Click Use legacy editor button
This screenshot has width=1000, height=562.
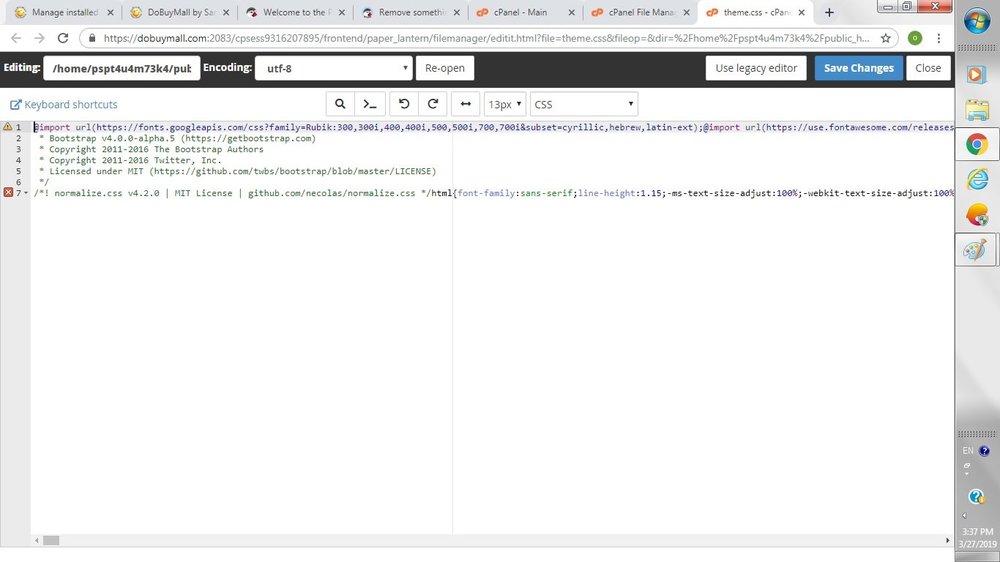point(756,68)
